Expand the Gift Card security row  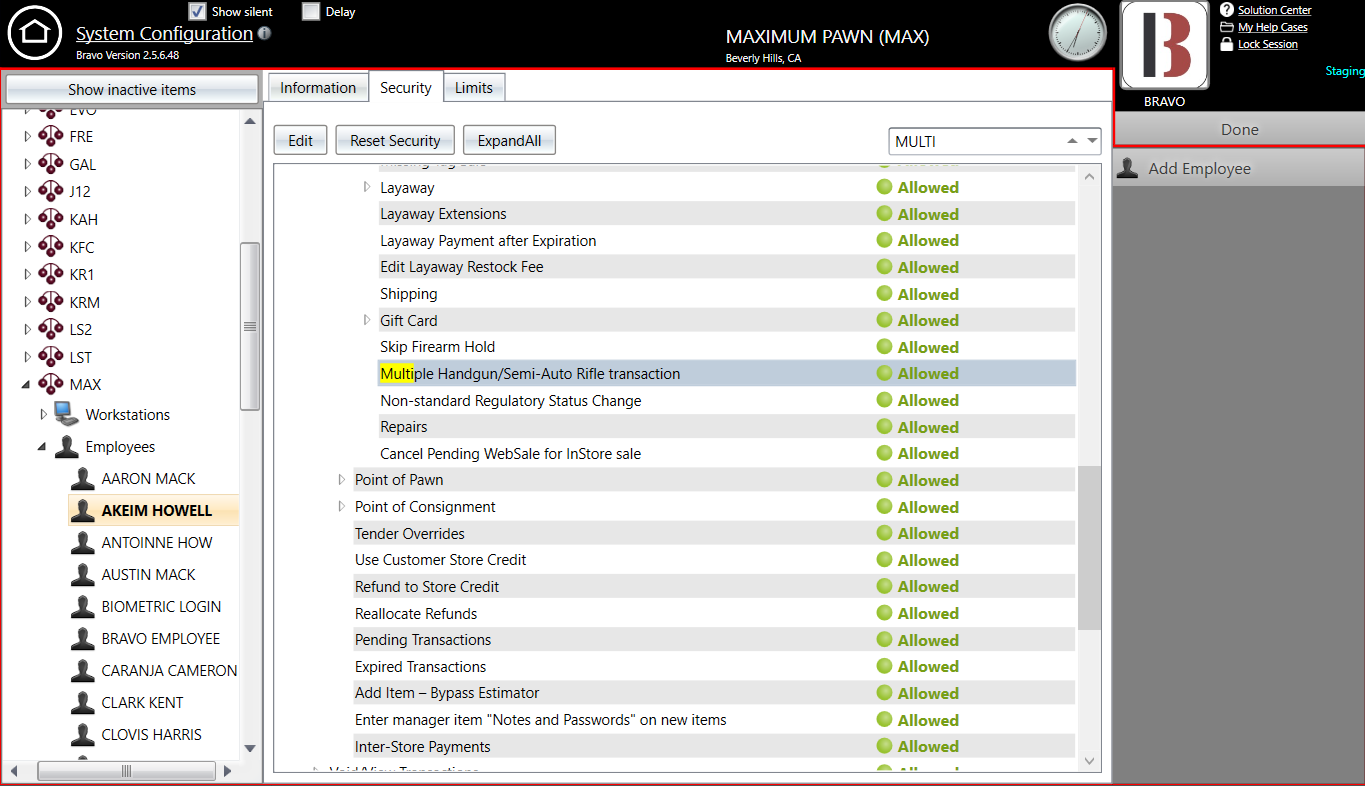click(x=367, y=320)
